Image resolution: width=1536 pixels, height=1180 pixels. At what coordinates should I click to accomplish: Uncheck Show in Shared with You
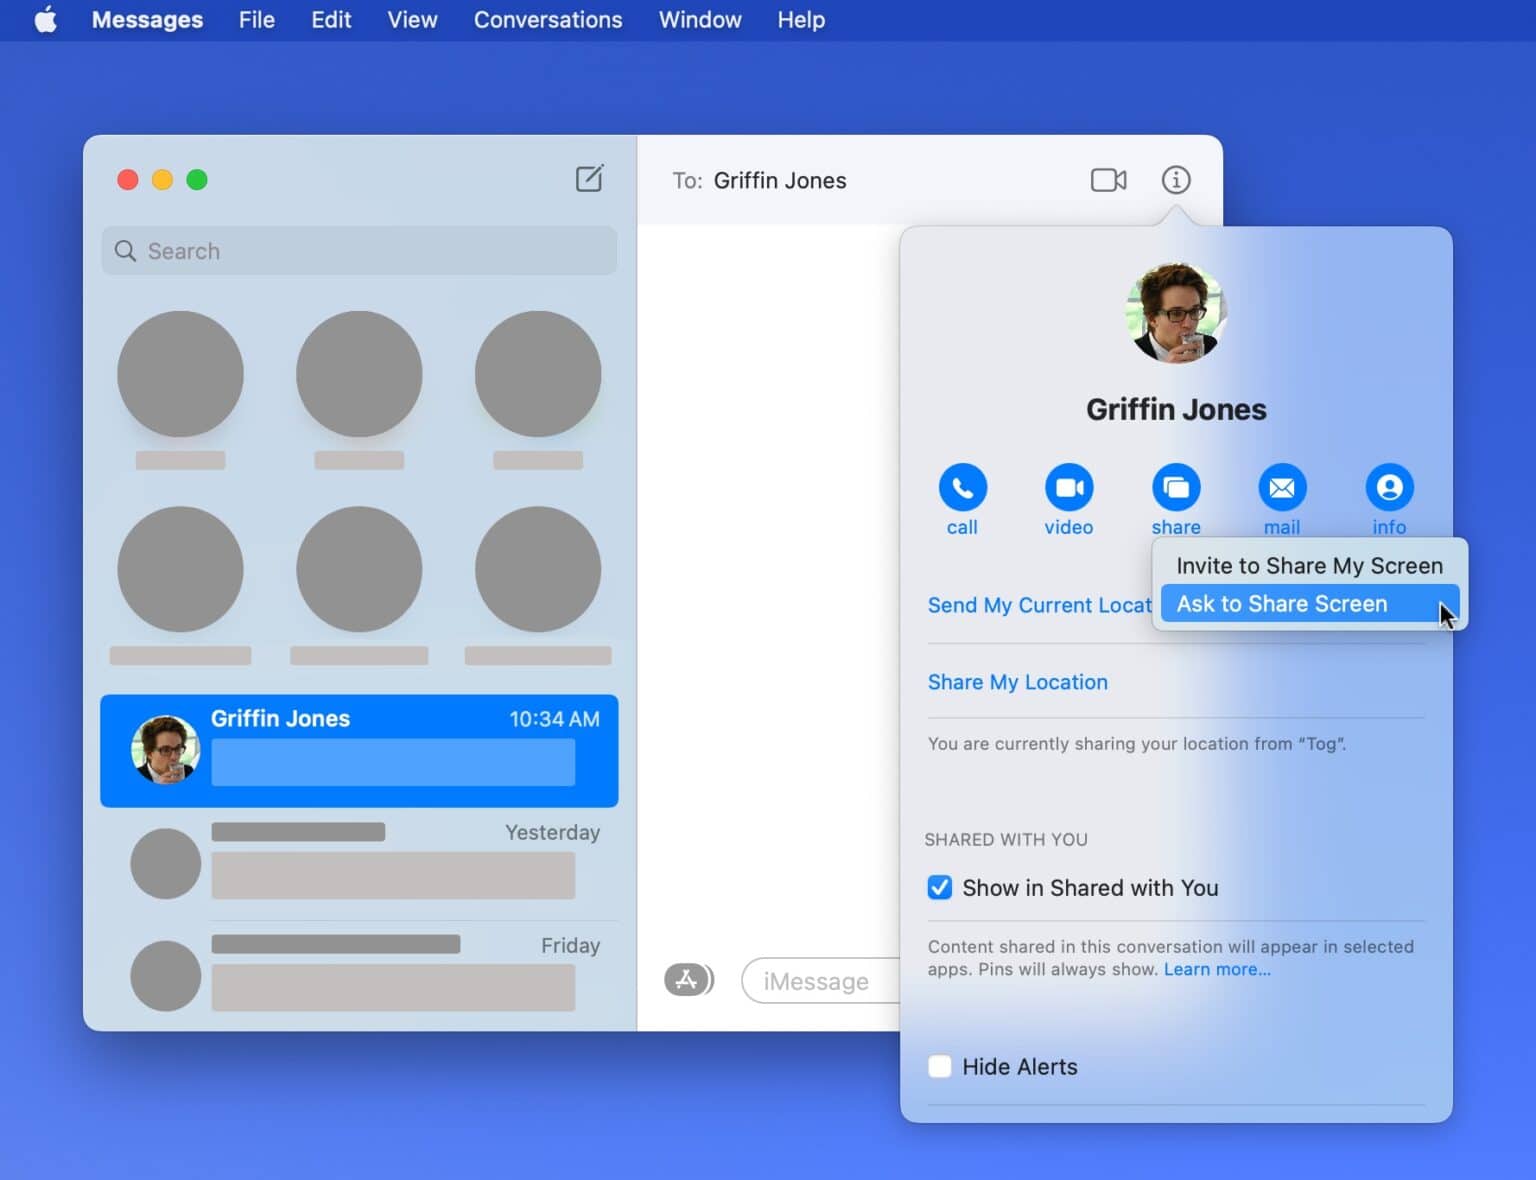pyautogui.click(x=940, y=888)
